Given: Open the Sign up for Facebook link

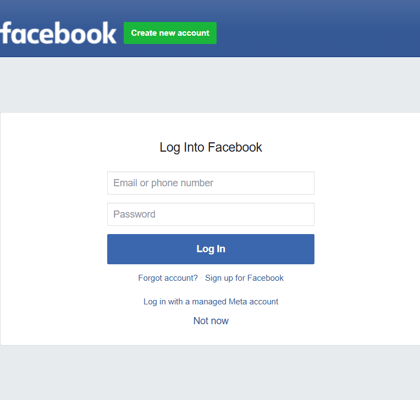Looking at the screenshot, I should (x=244, y=278).
